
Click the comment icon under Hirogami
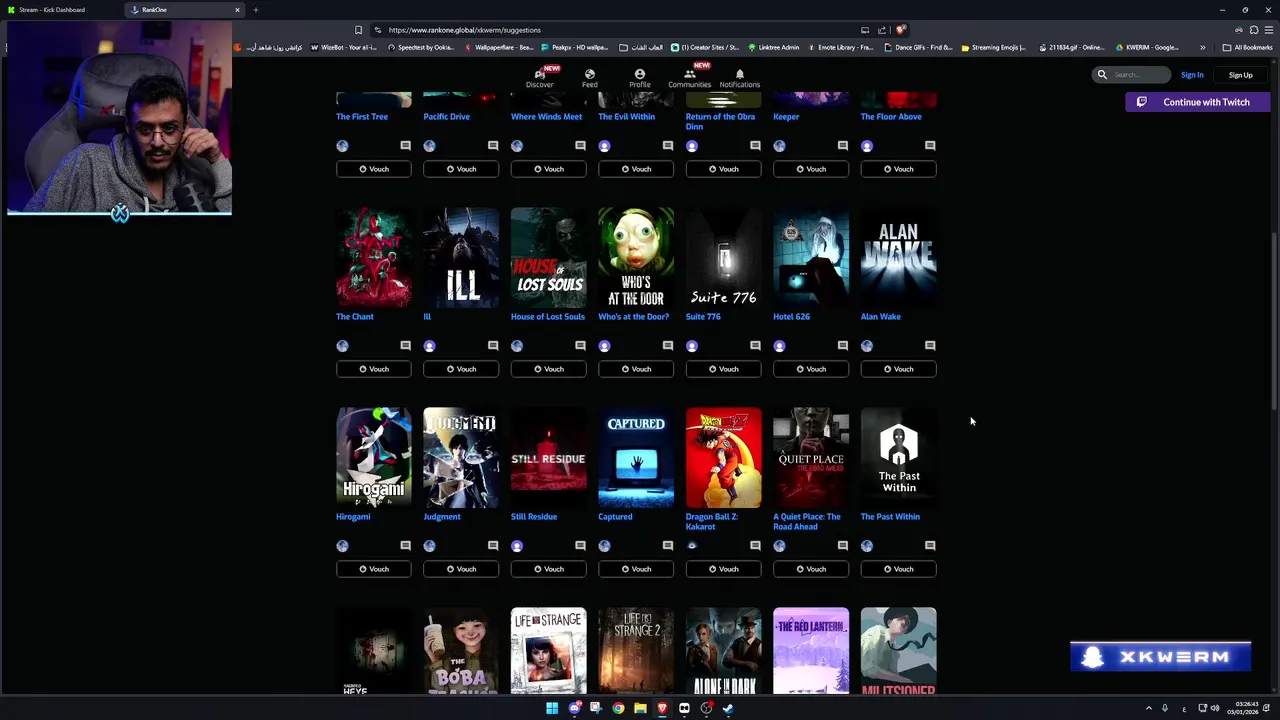pos(405,546)
